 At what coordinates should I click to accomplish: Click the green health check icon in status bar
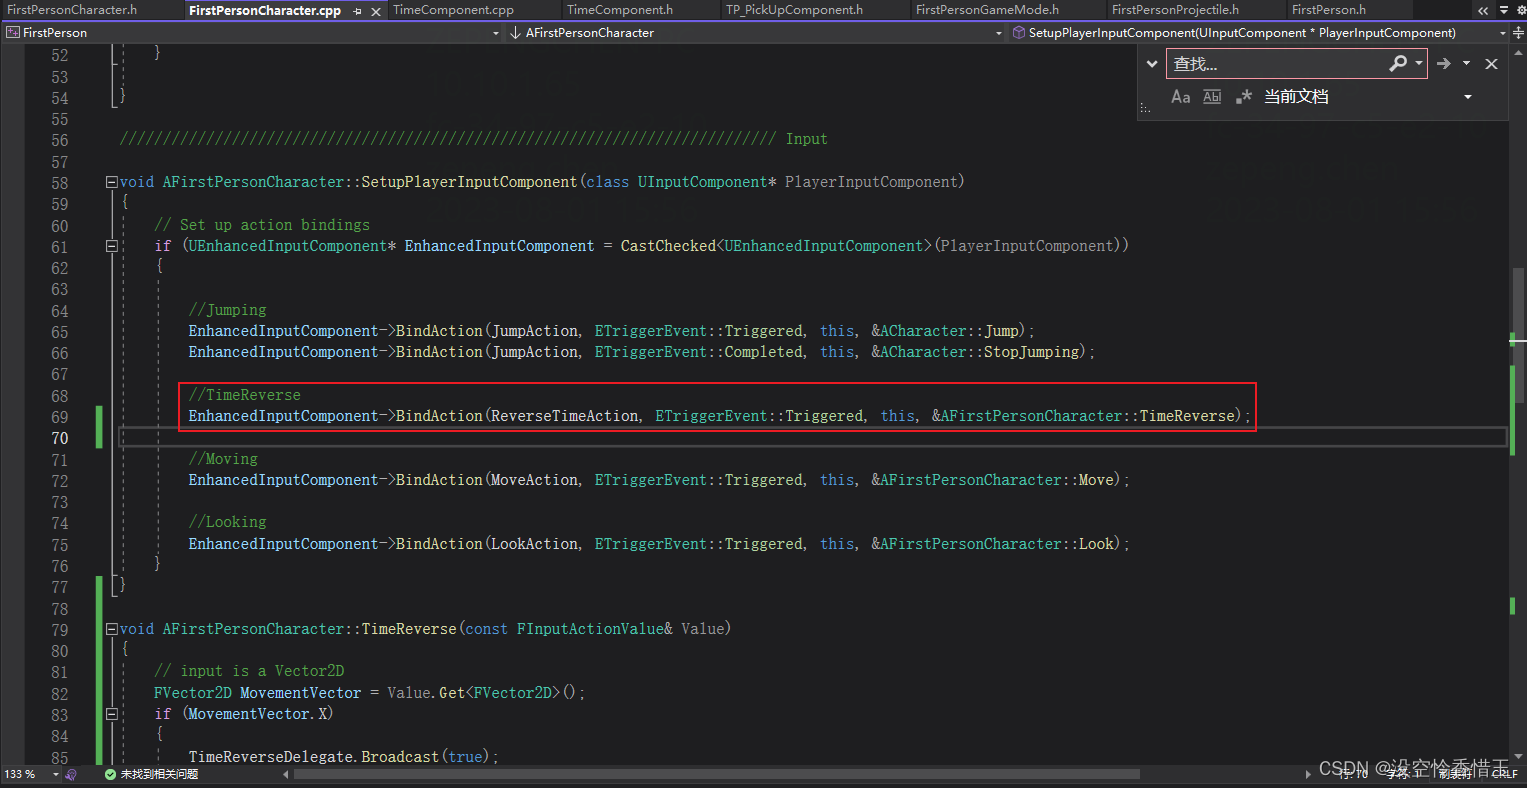(x=109, y=773)
